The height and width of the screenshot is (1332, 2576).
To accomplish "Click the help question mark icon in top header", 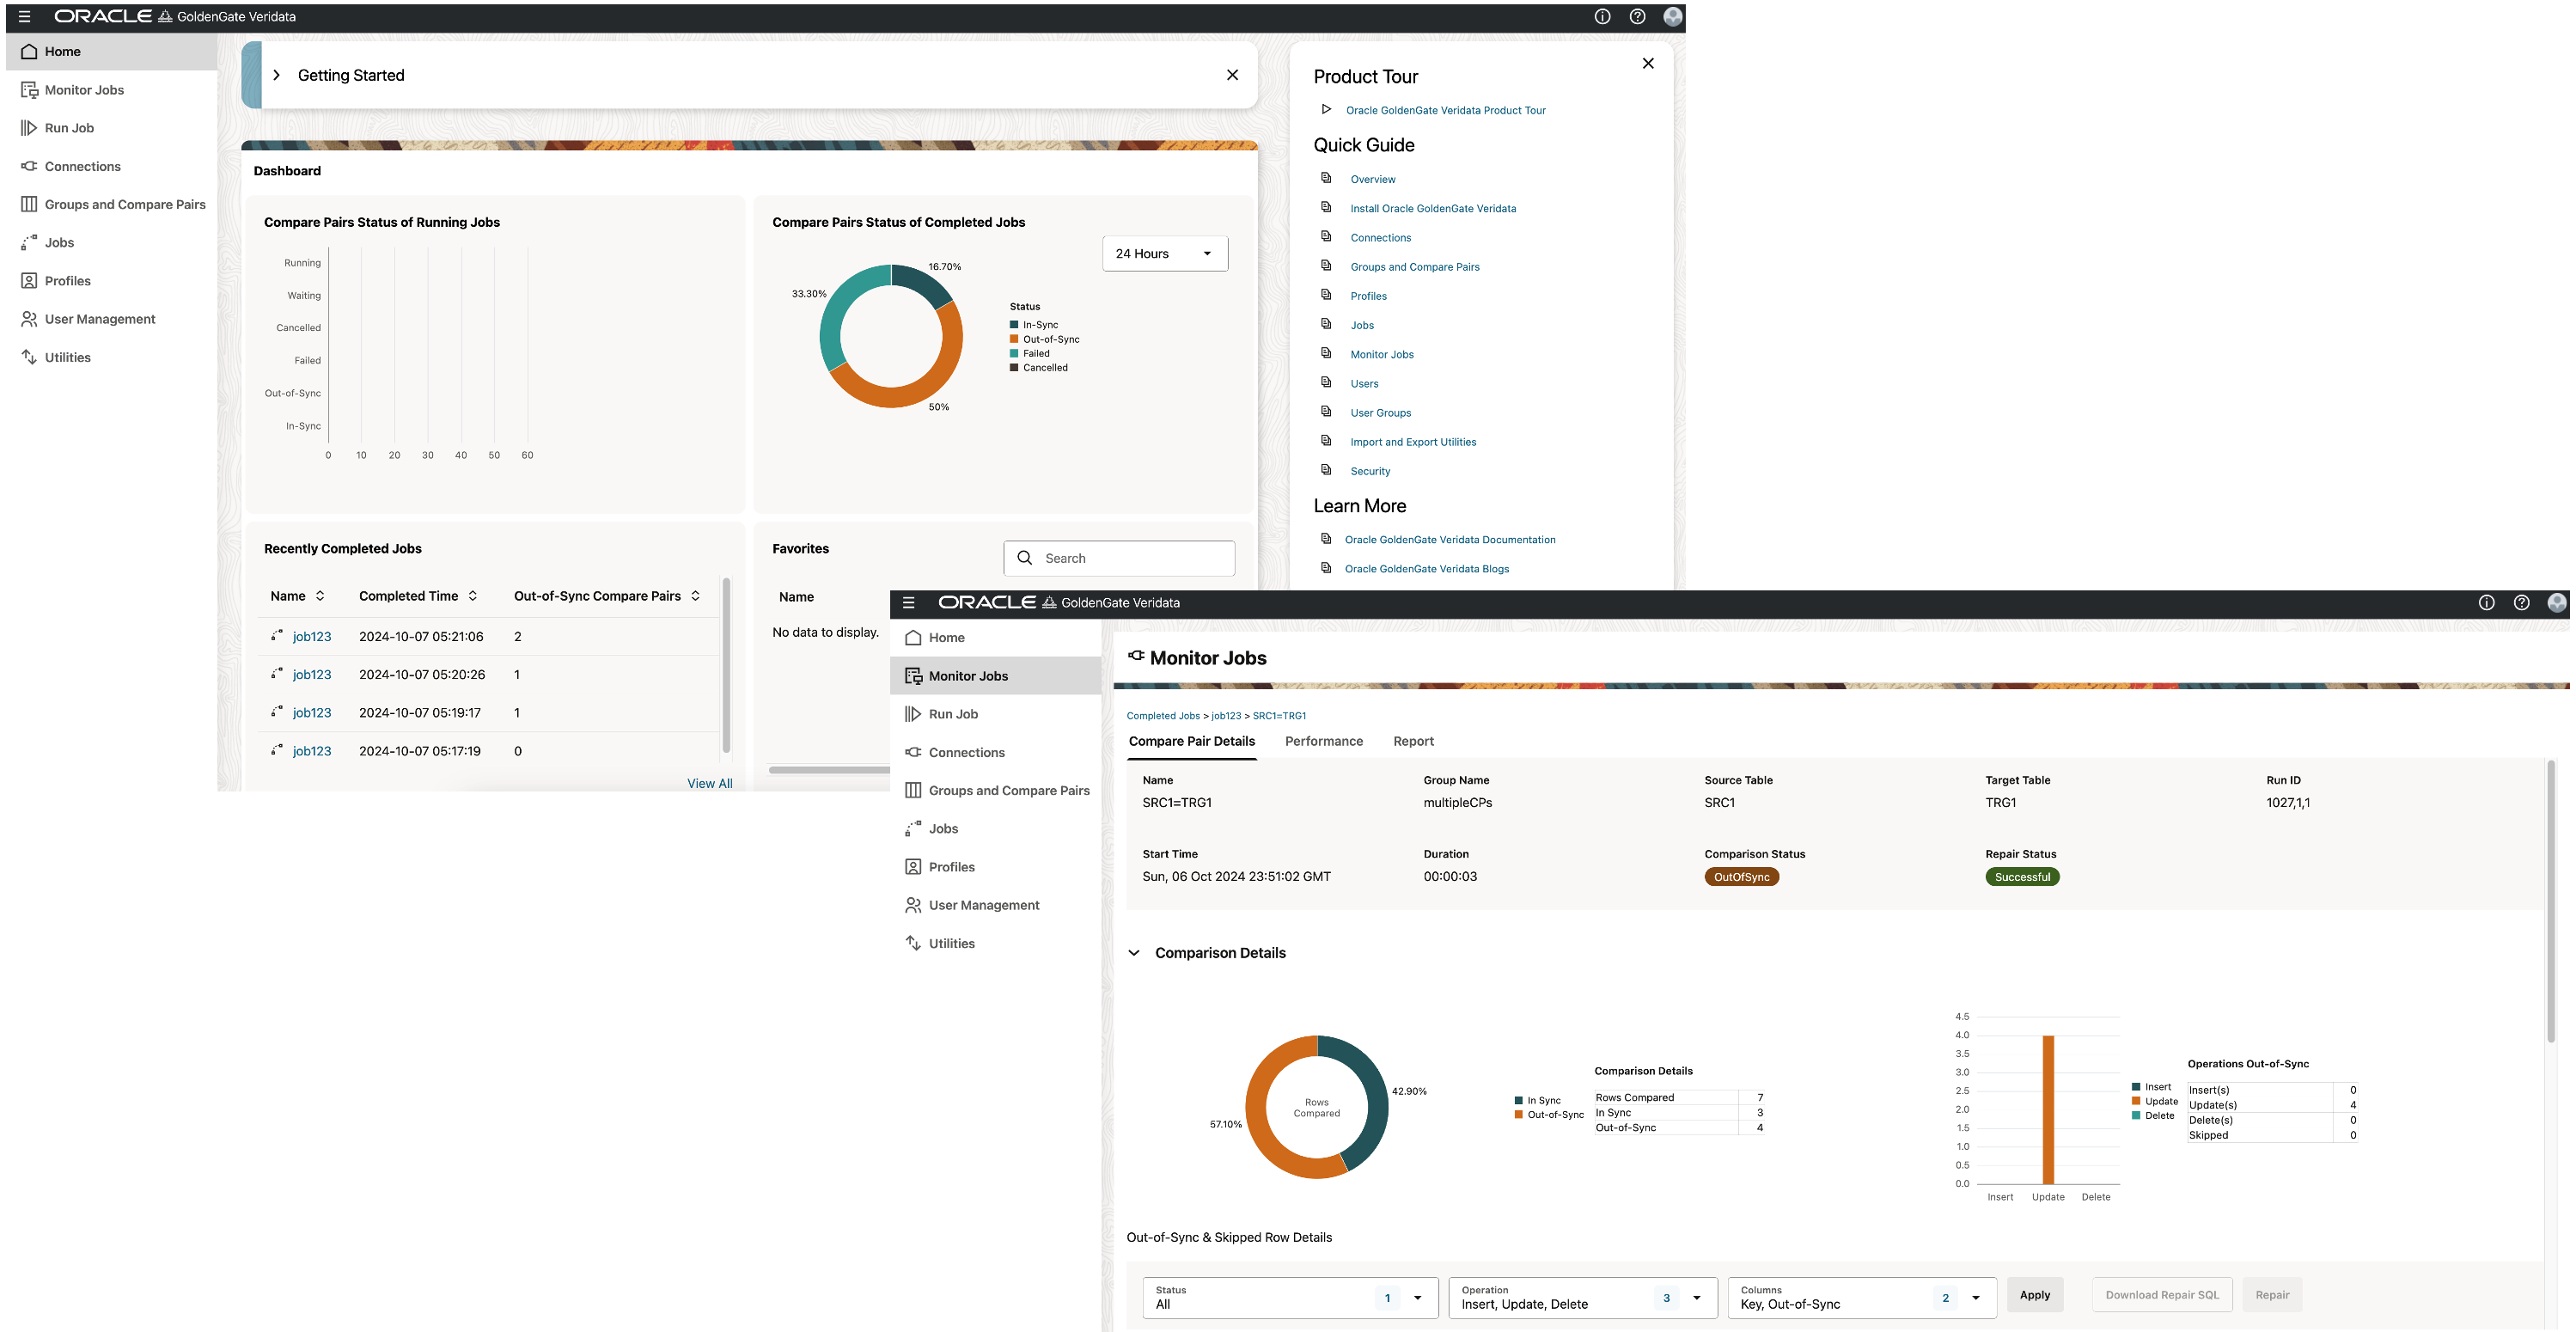I will [x=1637, y=16].
